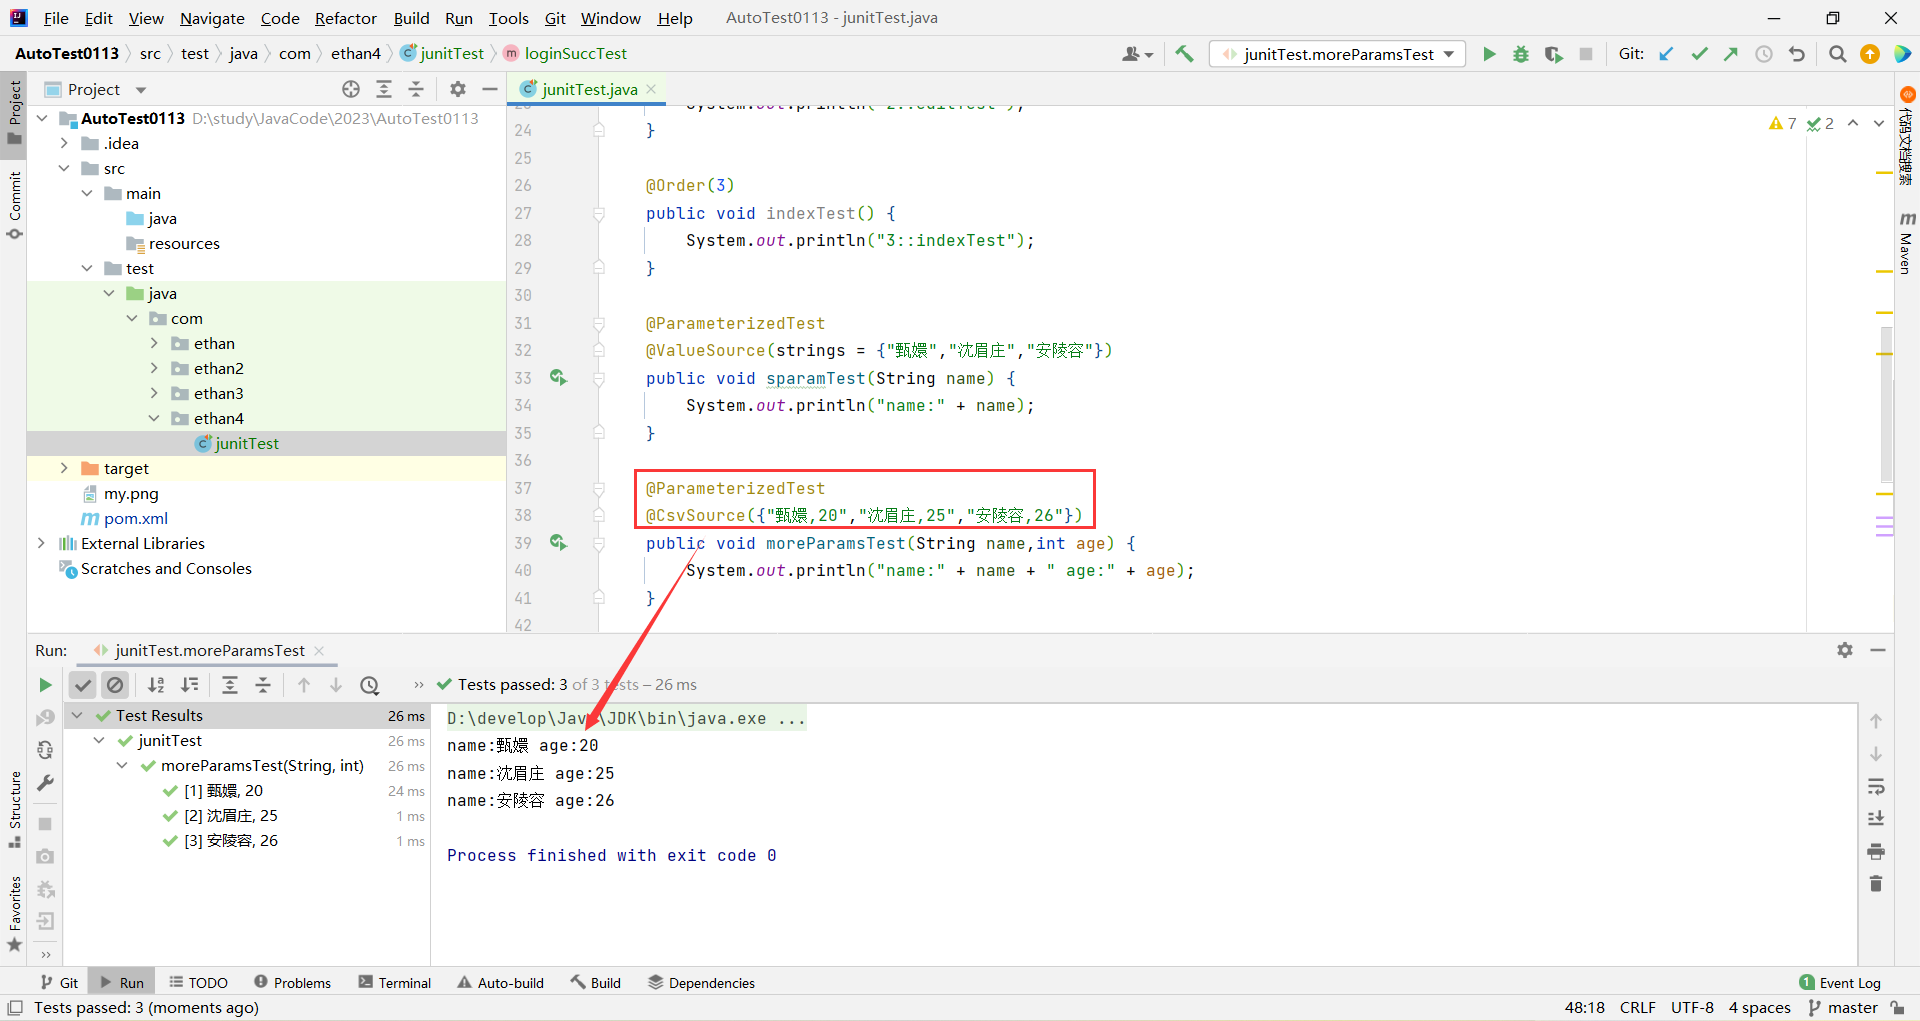Change UTF-8 file encoding in status bar
Image resolution: width=1920 pixels, height=1021 pixels.
[x=1692, y=1008]
